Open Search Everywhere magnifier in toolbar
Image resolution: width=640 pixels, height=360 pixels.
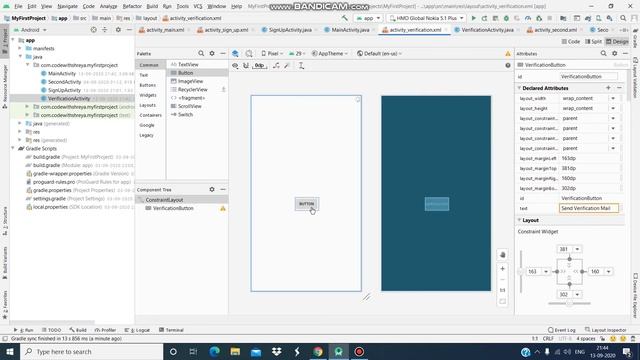point(623,18)
